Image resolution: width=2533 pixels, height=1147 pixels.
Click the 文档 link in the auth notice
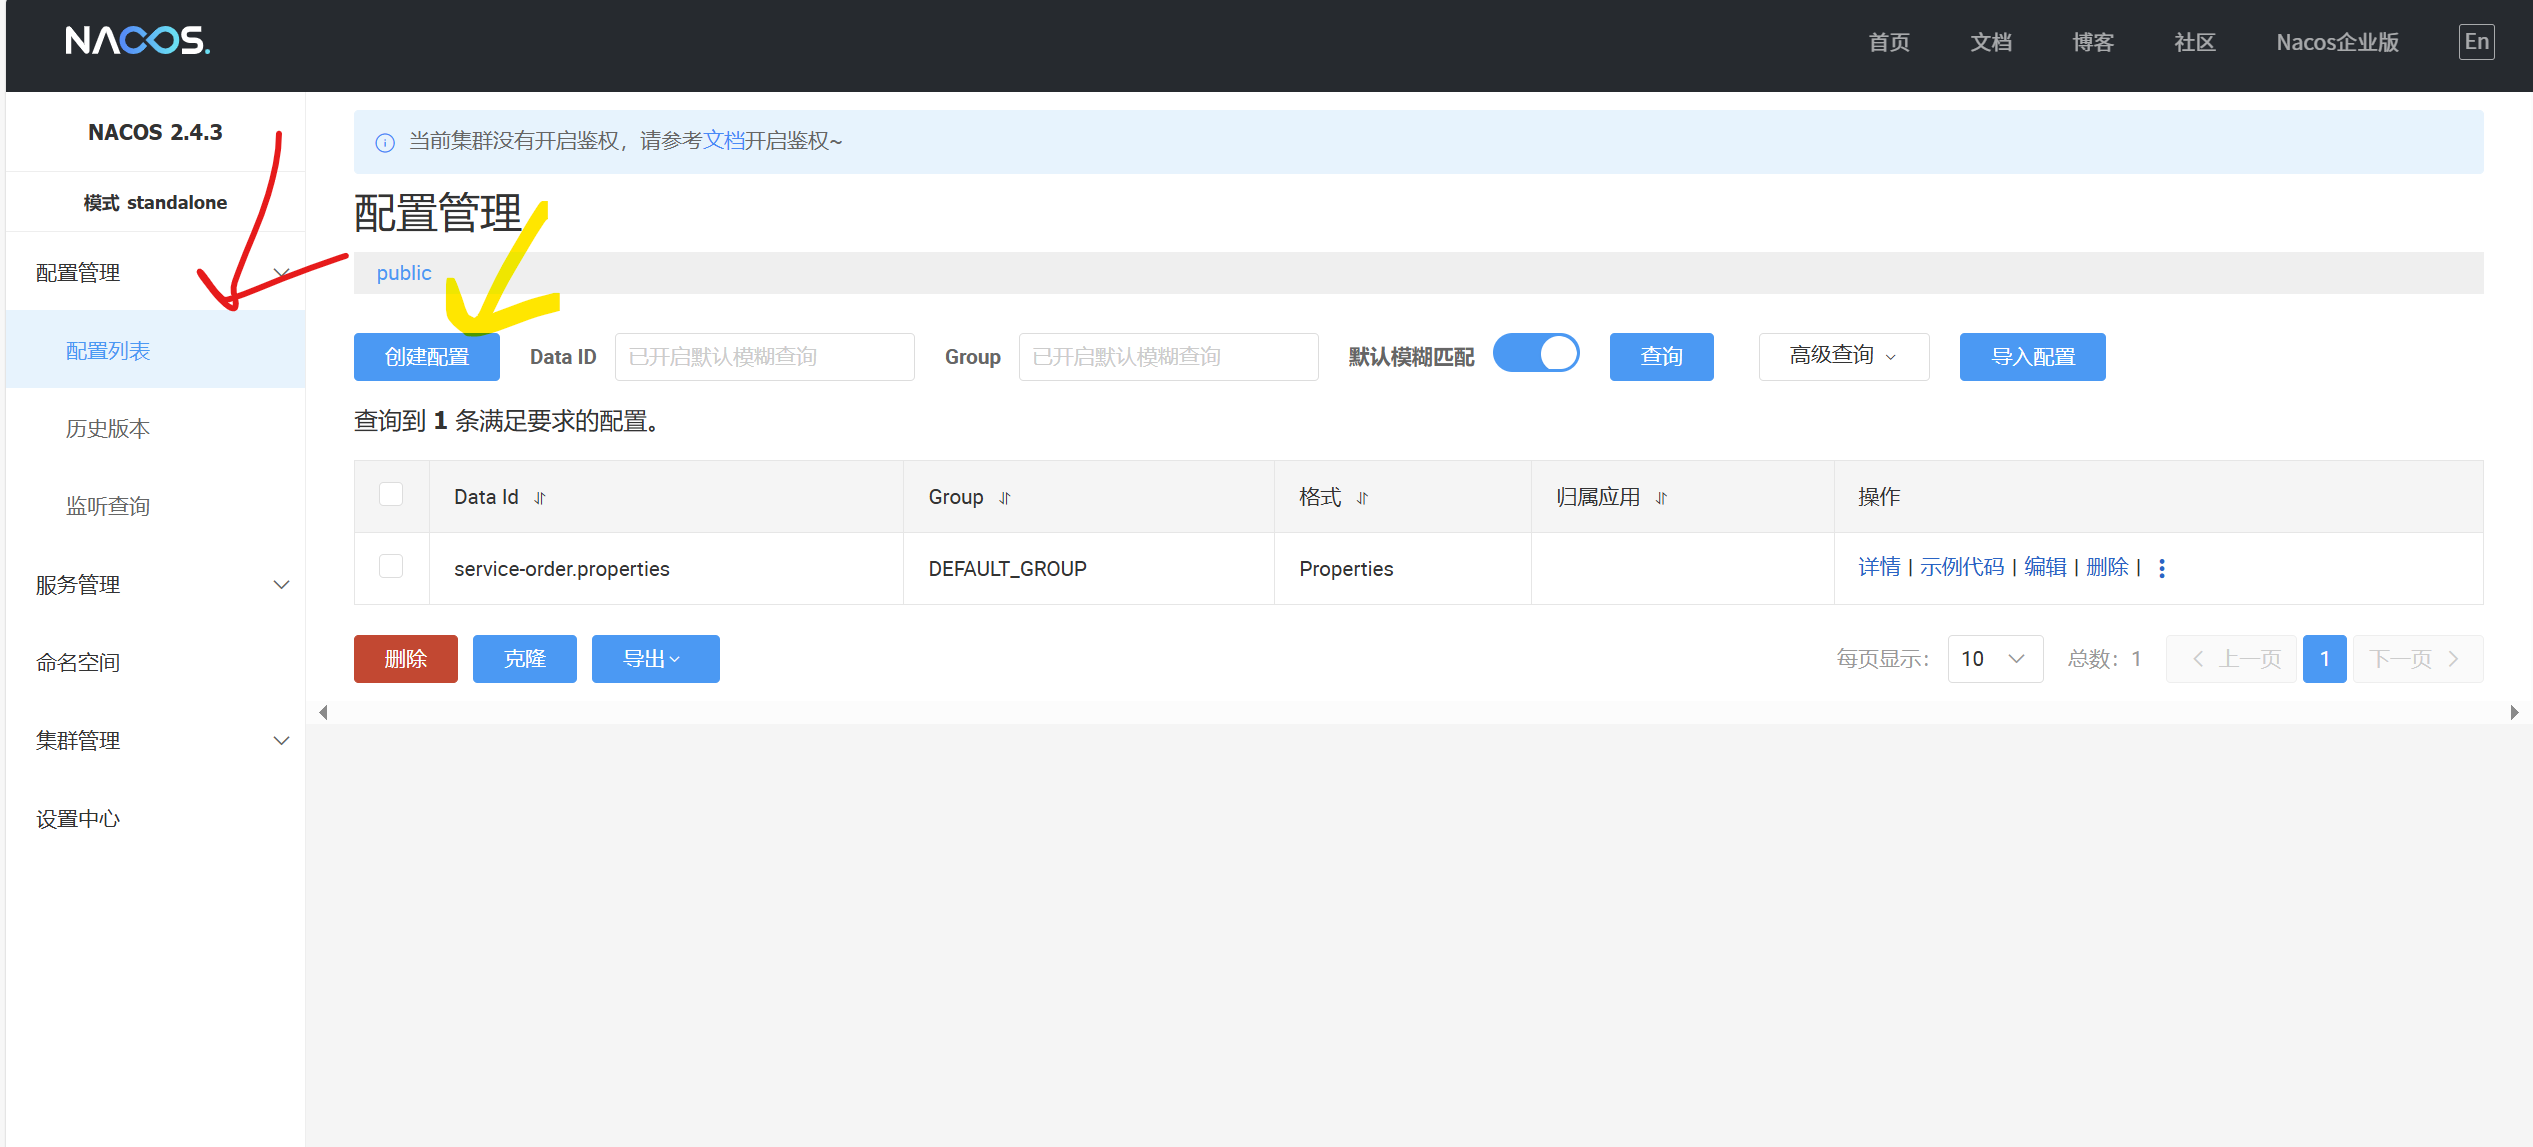pyautogui.click(x=723, y=141)
